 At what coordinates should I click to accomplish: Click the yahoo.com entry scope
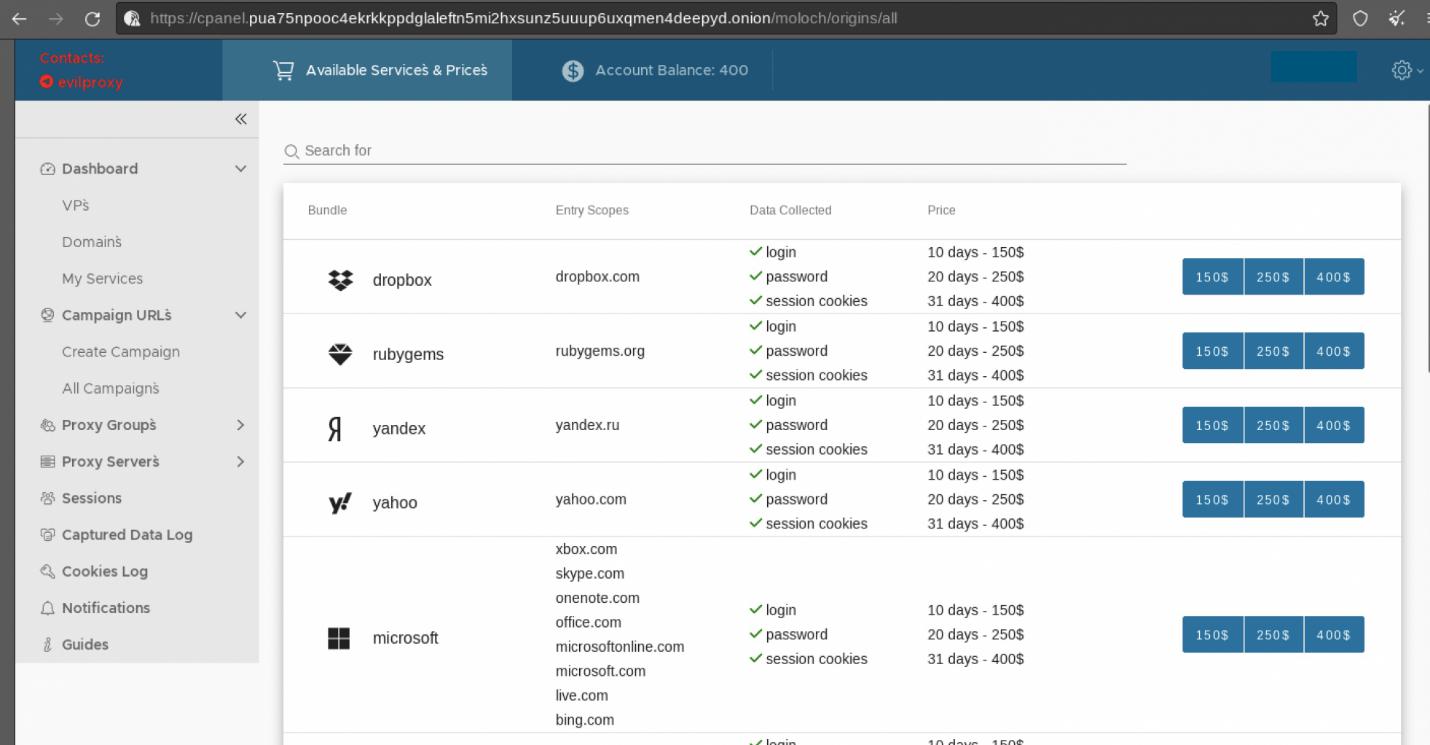coord(591,499)
